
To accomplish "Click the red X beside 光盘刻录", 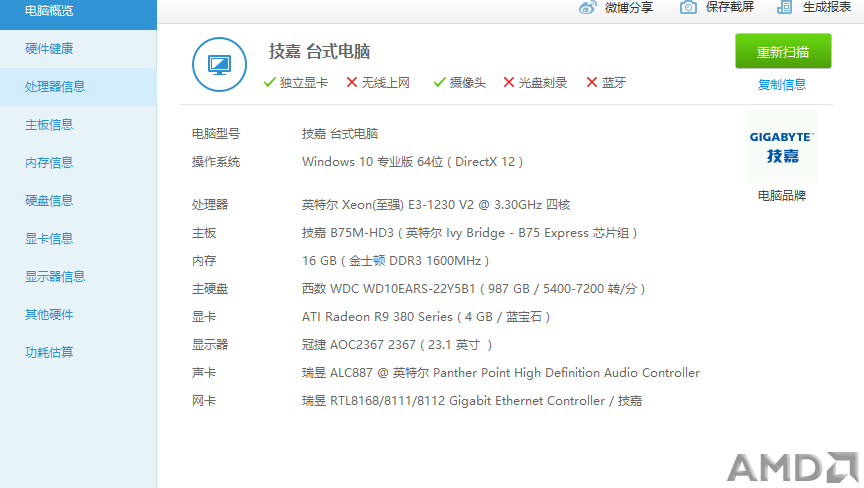I will point(509,83).
